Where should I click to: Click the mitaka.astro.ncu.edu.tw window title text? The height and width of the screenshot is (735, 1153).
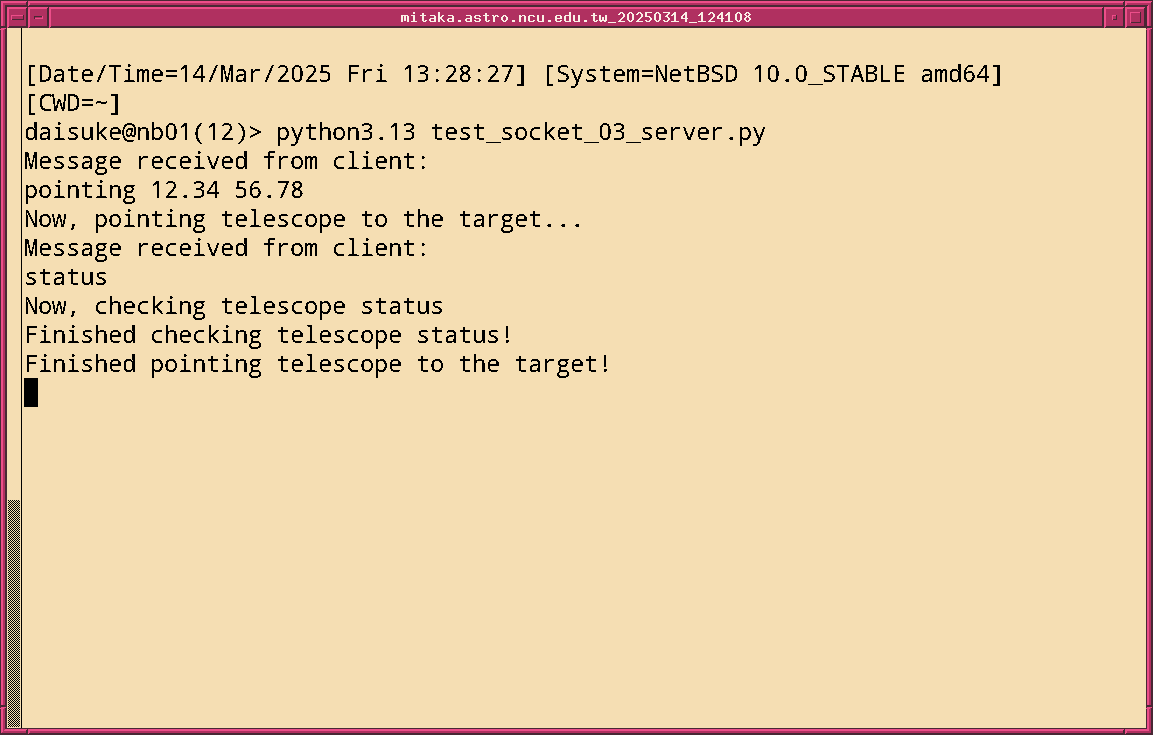(x=576, y=17)
